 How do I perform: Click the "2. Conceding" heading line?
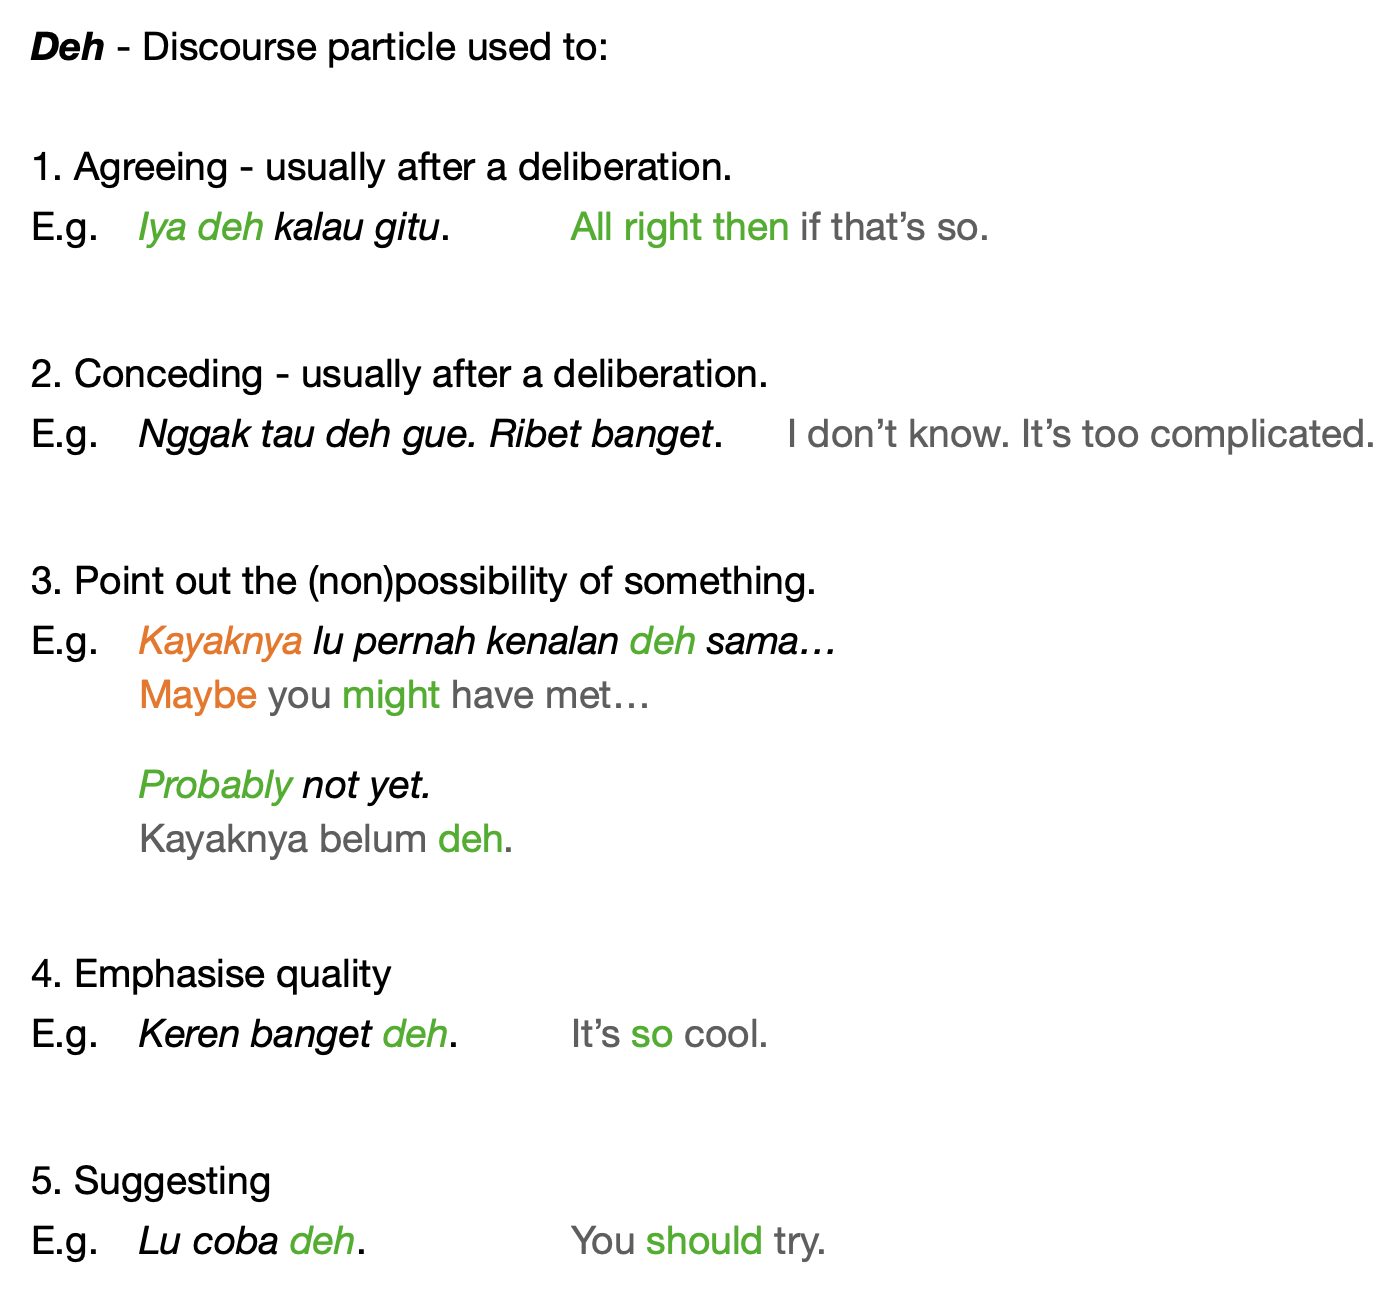[x=399, y=374]
